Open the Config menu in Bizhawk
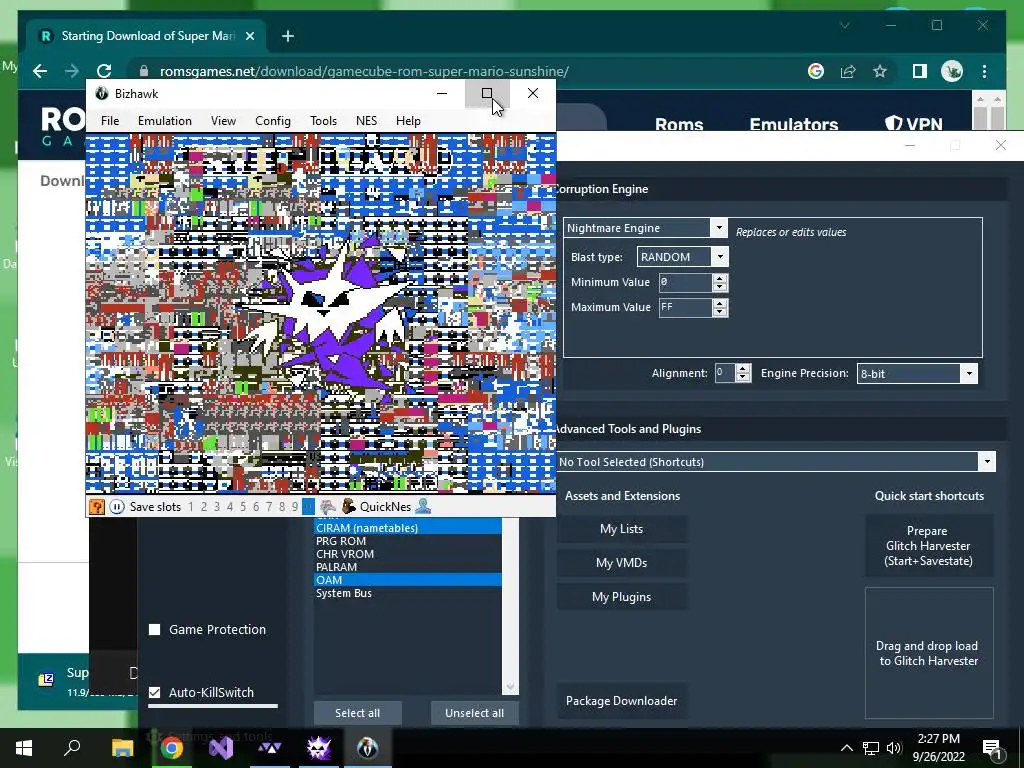The height and width of the screenshot is (768, 1024). pyautogui.click(x=273, y=121)
